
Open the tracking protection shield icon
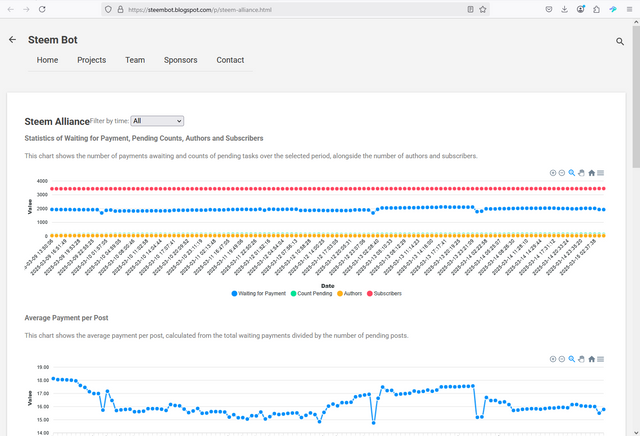tap(108, 9)
